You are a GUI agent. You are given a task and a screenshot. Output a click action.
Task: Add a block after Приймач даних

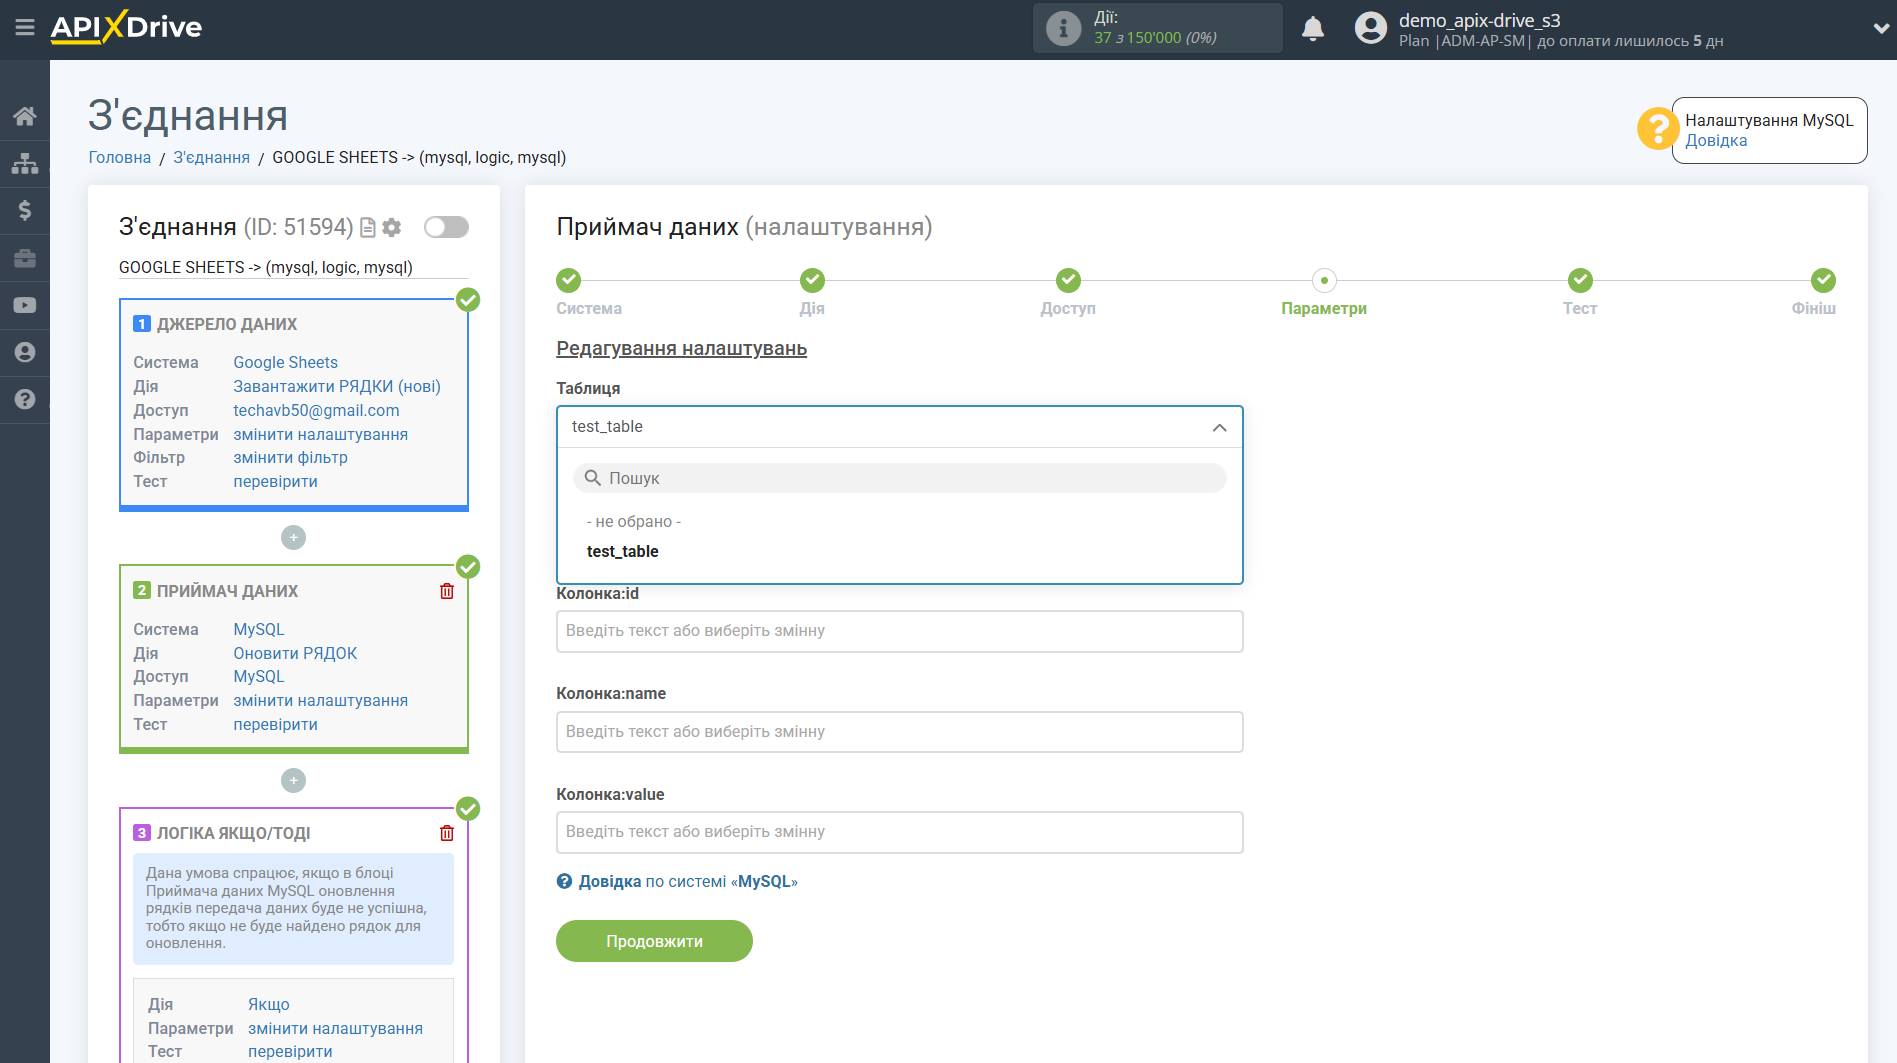pos(293,781)
